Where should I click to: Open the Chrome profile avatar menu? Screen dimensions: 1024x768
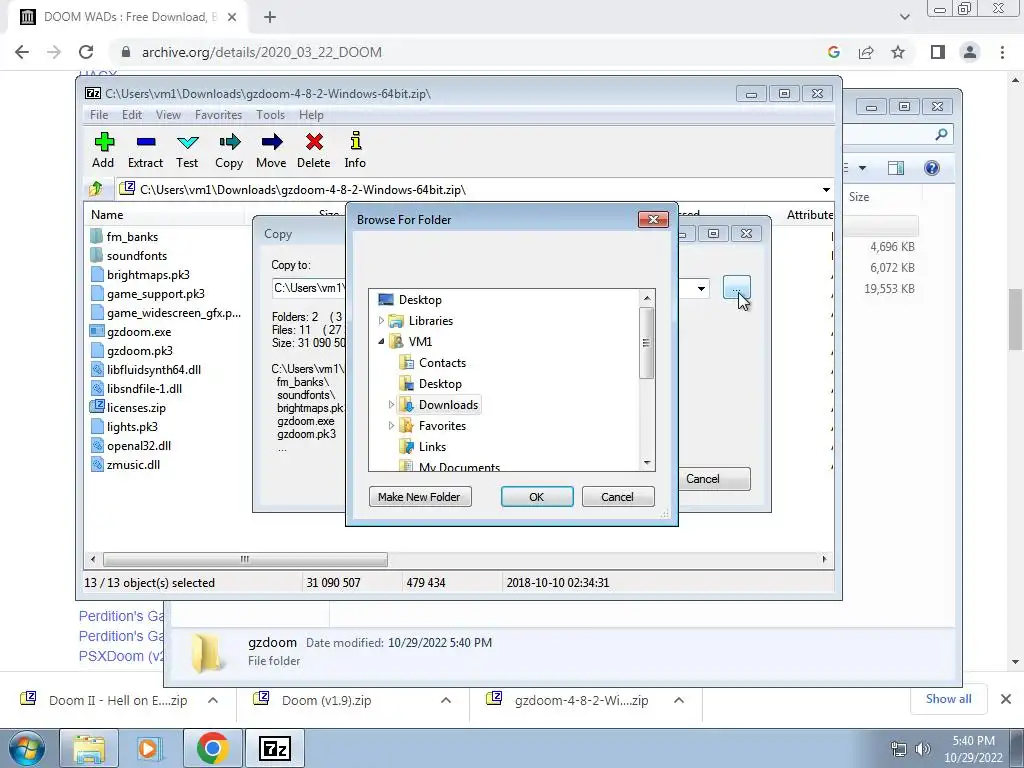click(970, 52)
